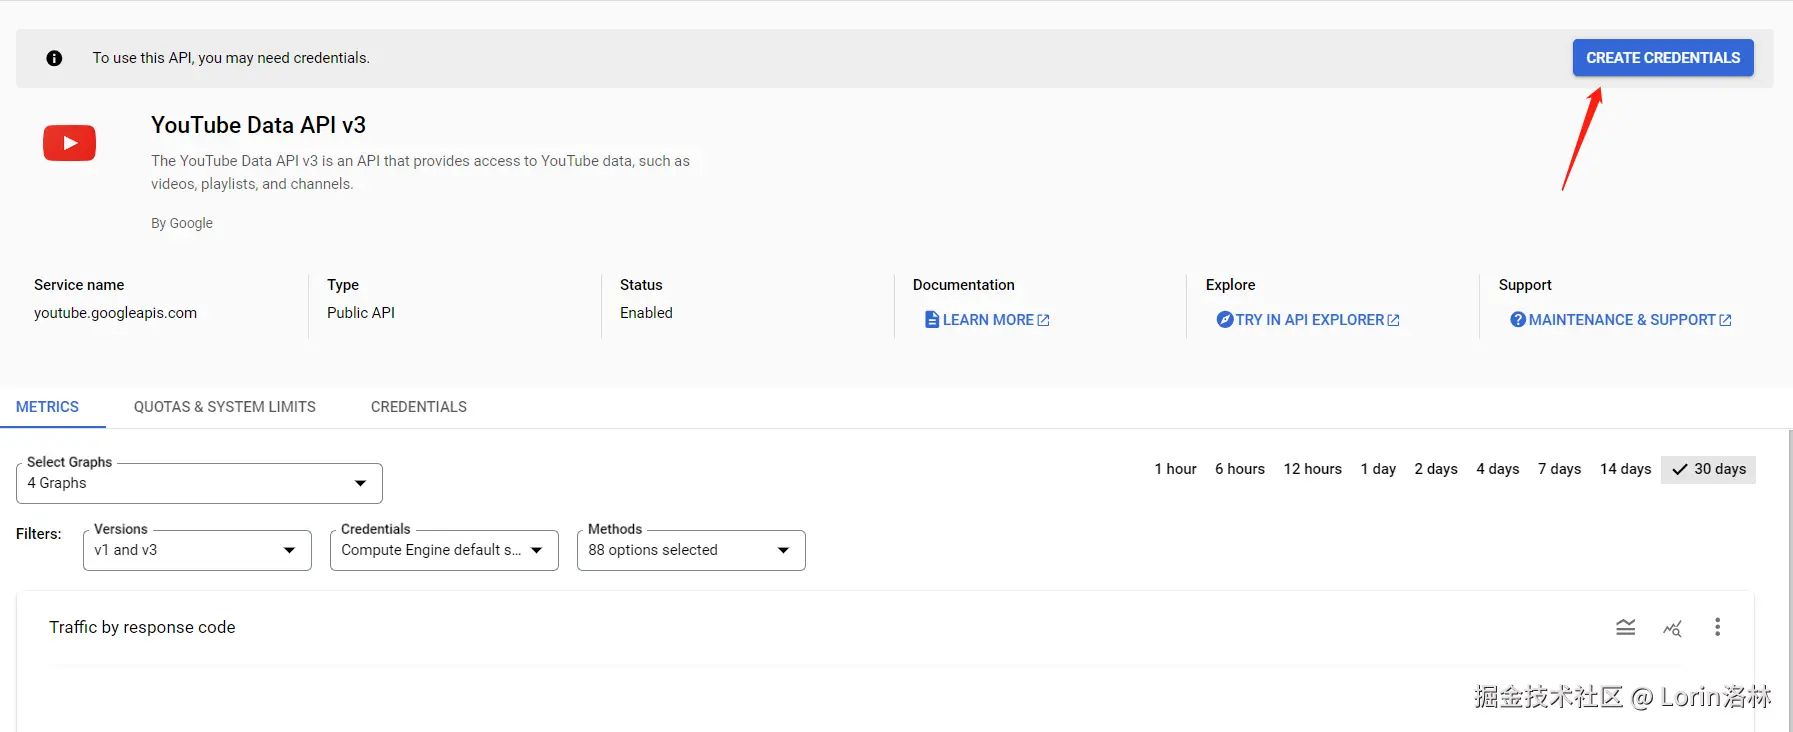
Task: Select the 30 days time range
Action: [x=1709, y=469]
